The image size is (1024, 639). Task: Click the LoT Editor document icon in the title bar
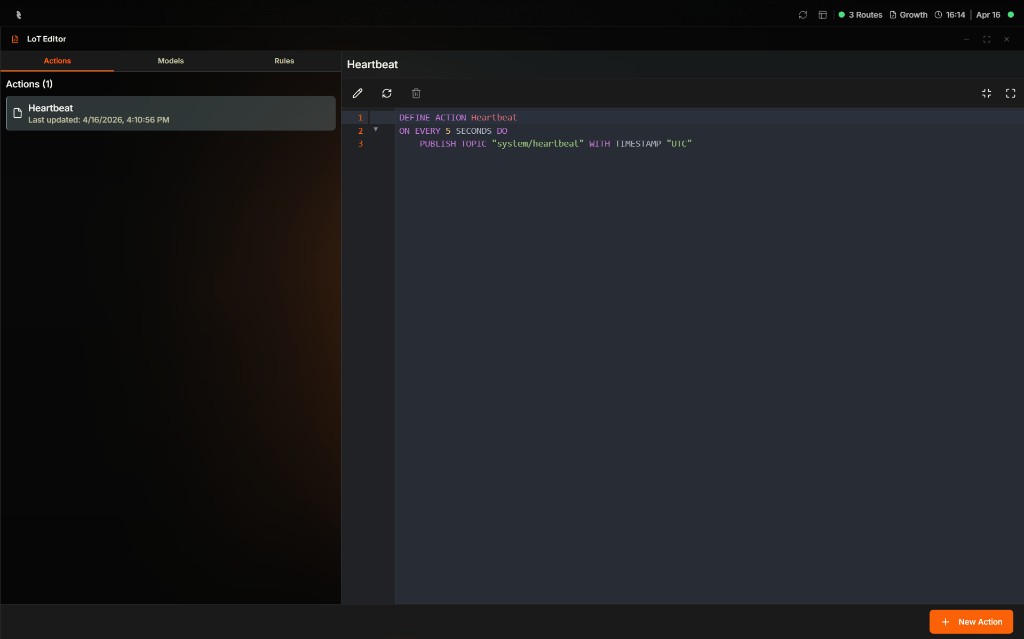pos(15,39)
